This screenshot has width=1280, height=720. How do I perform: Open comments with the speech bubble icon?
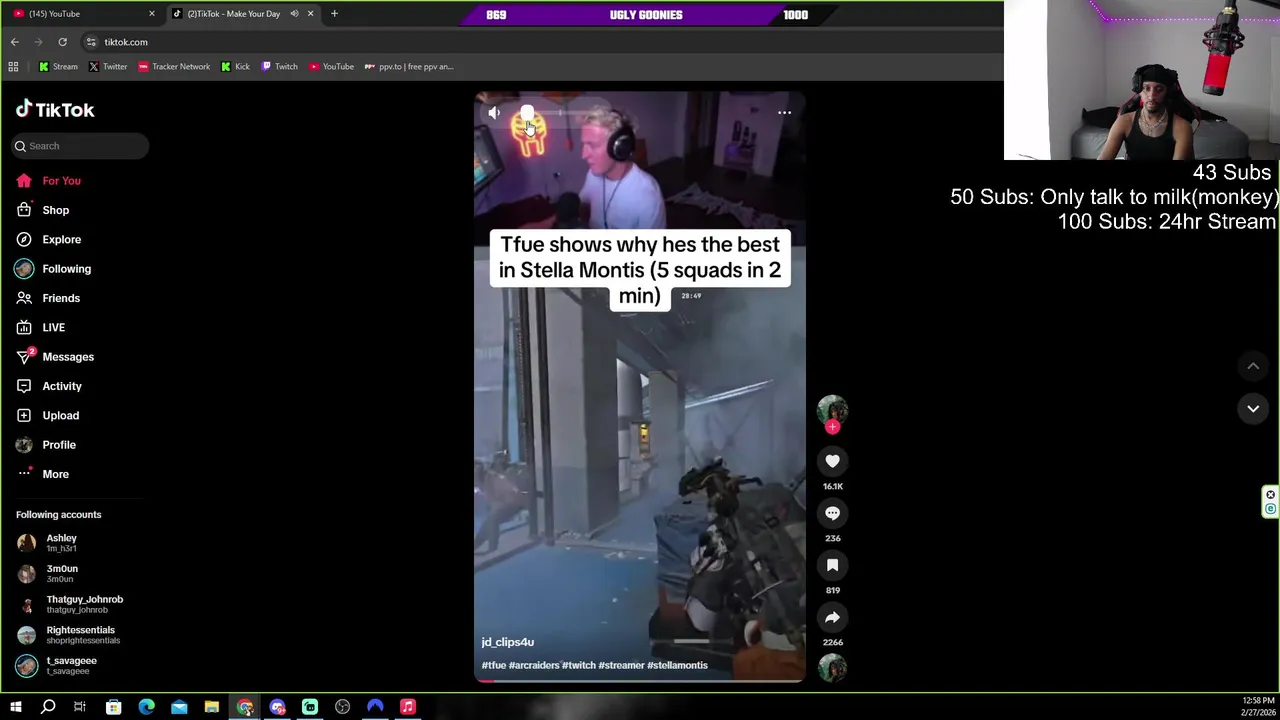[x=832, y=513]
